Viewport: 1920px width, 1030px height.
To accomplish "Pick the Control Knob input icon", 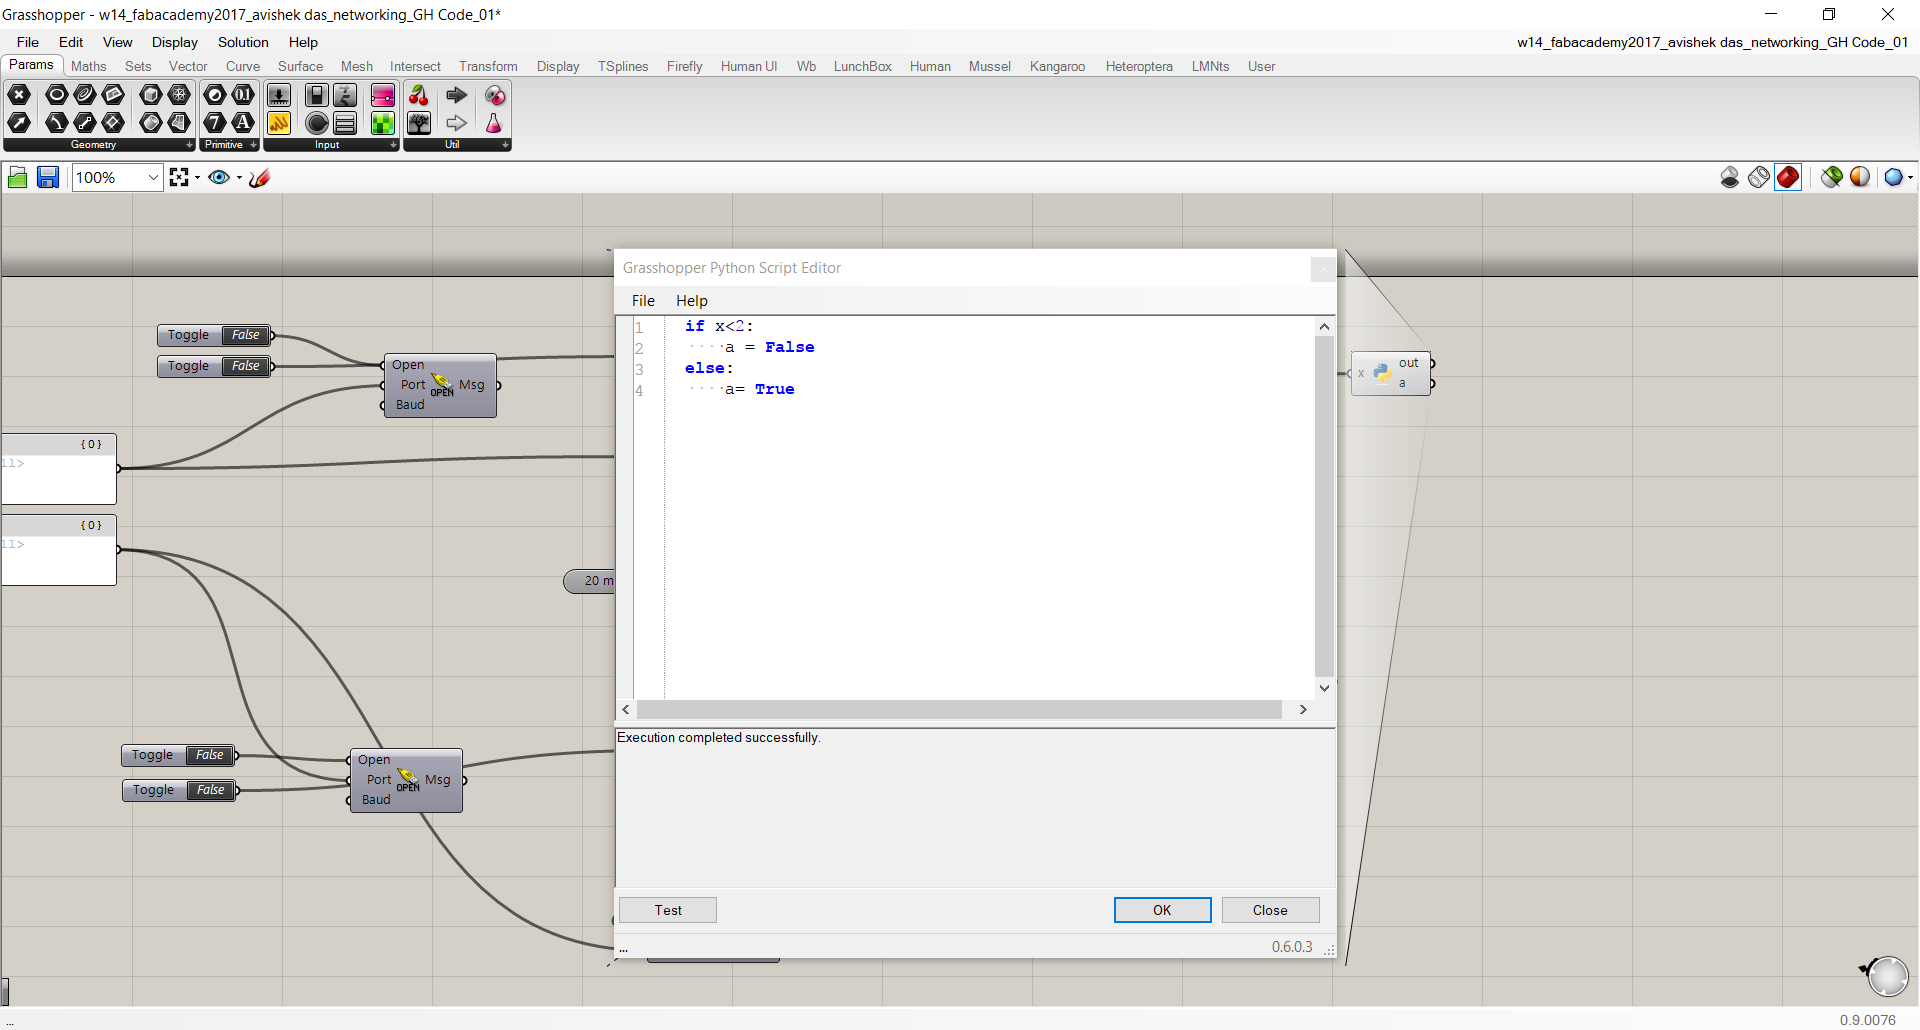I will click(x=317, y=123).
